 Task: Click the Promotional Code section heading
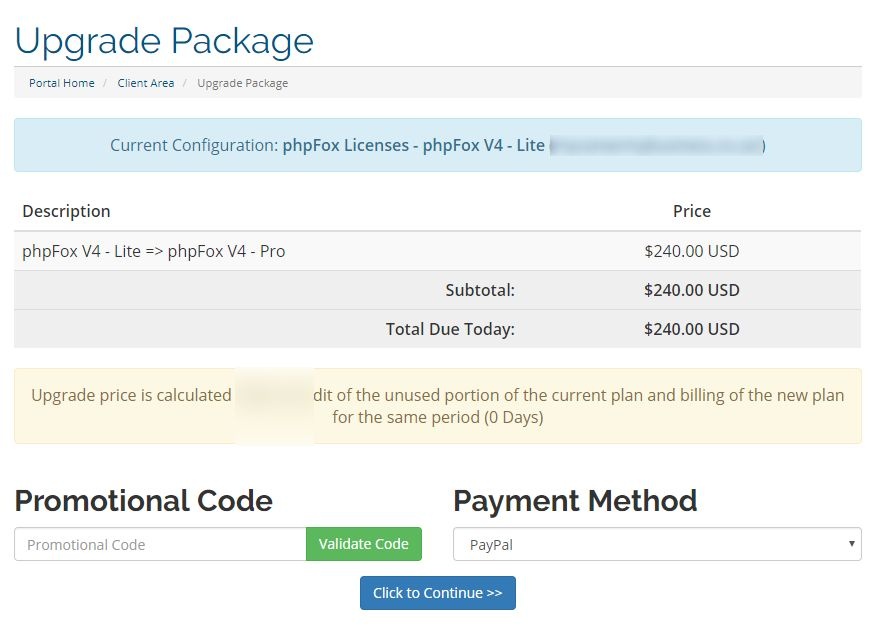[143, 500]
